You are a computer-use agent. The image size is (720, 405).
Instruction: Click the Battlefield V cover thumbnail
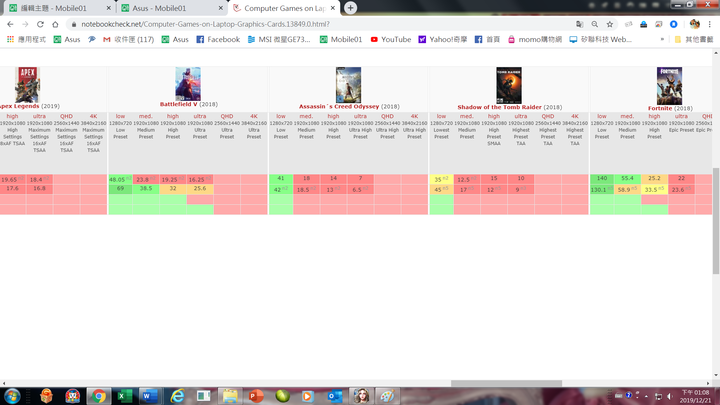point(188,84)
